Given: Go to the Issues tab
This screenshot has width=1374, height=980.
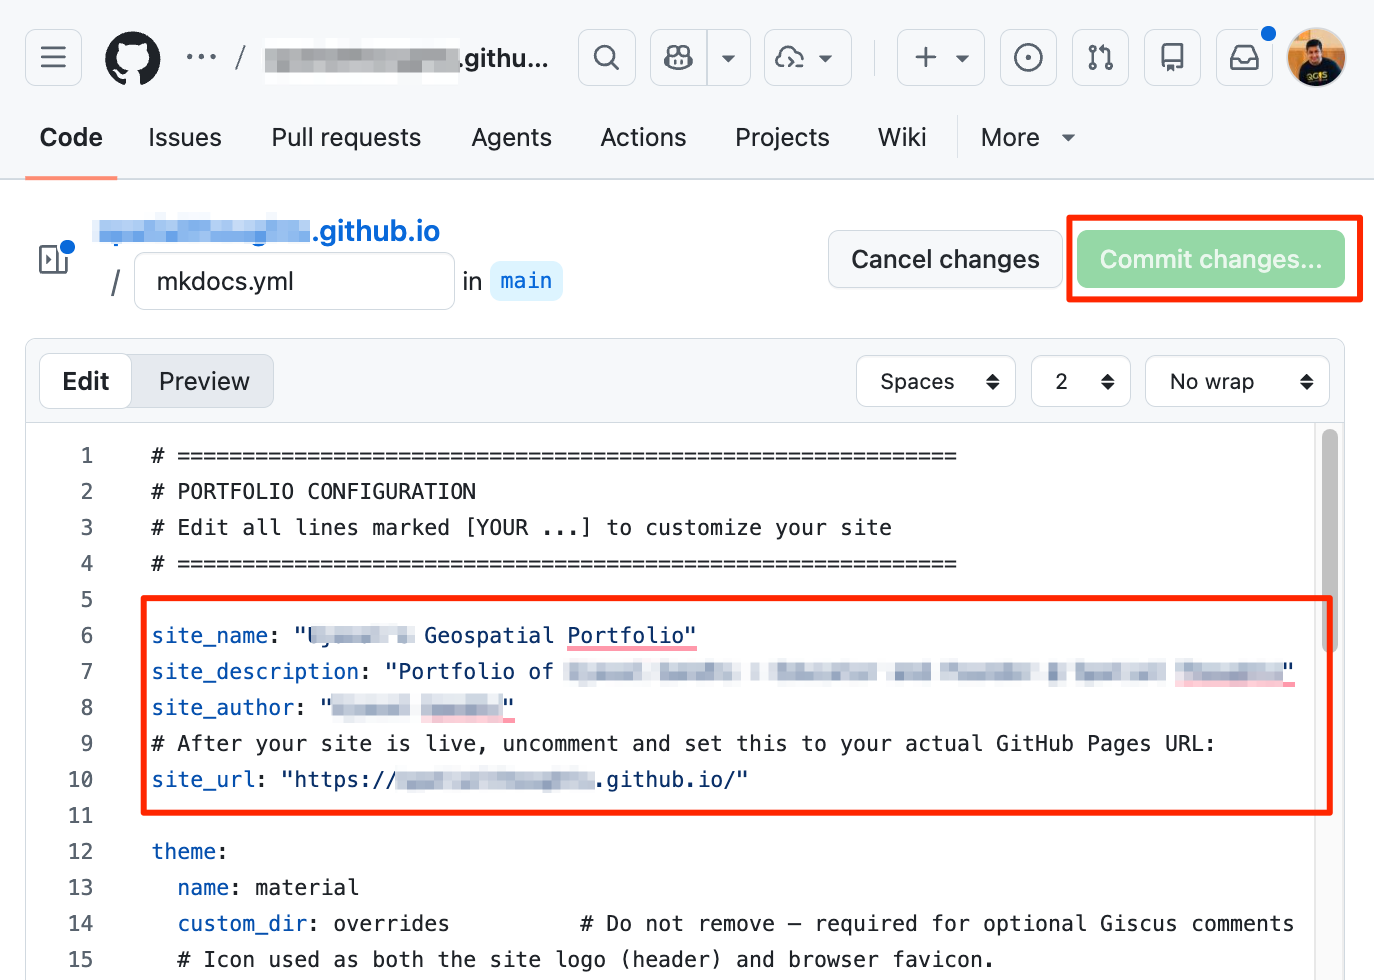Looking at the screenshot, I should tap(185, 137).
